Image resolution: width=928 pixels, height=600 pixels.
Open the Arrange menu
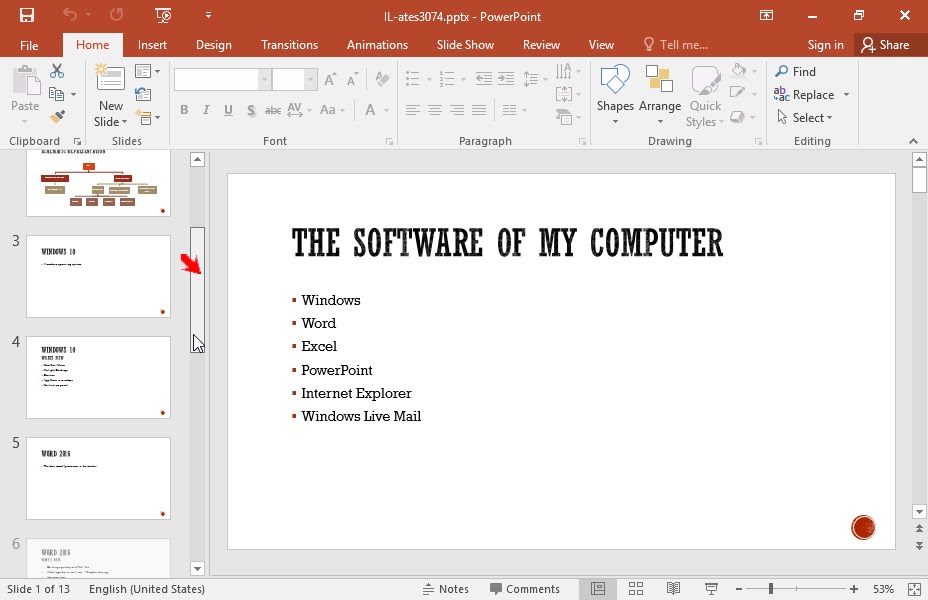pos(660,95)
